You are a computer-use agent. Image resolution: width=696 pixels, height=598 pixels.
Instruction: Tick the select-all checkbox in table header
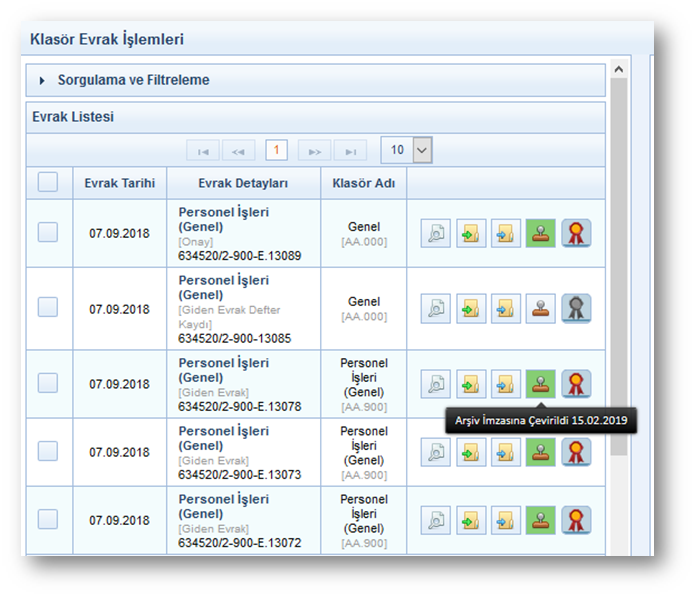(x=48, y=182)
